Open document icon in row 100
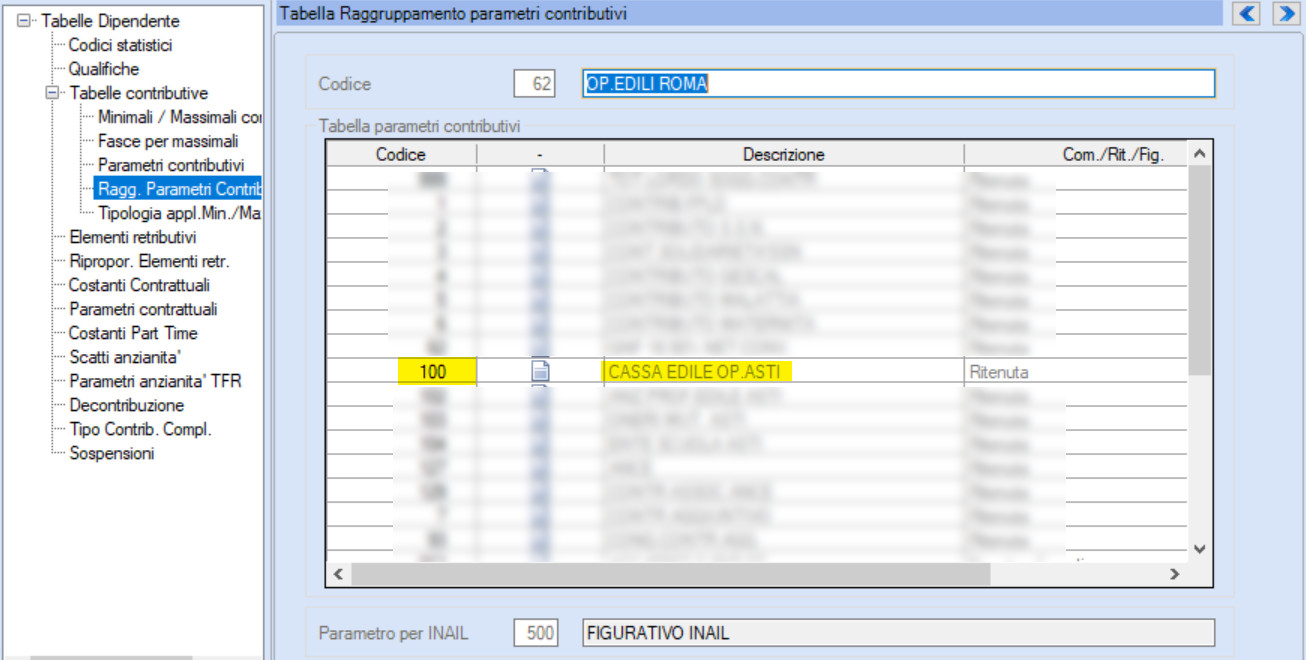The height and width of the screenshot is (660, 1306). [x=540, y=372]
